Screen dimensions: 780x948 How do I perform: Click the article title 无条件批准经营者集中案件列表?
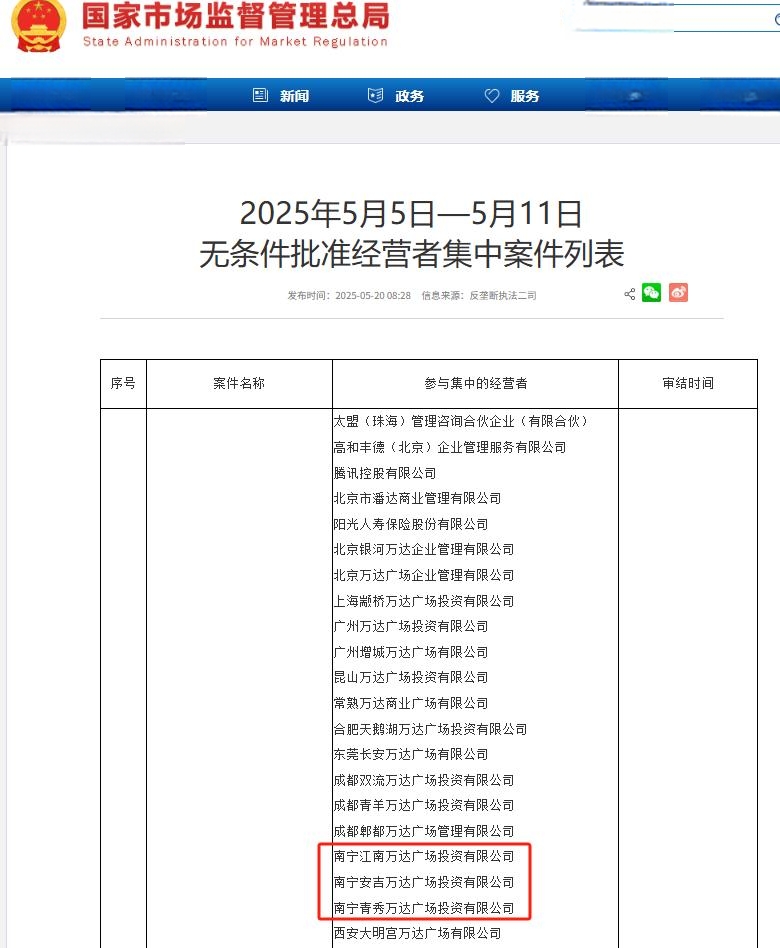[x=412, y=254]
